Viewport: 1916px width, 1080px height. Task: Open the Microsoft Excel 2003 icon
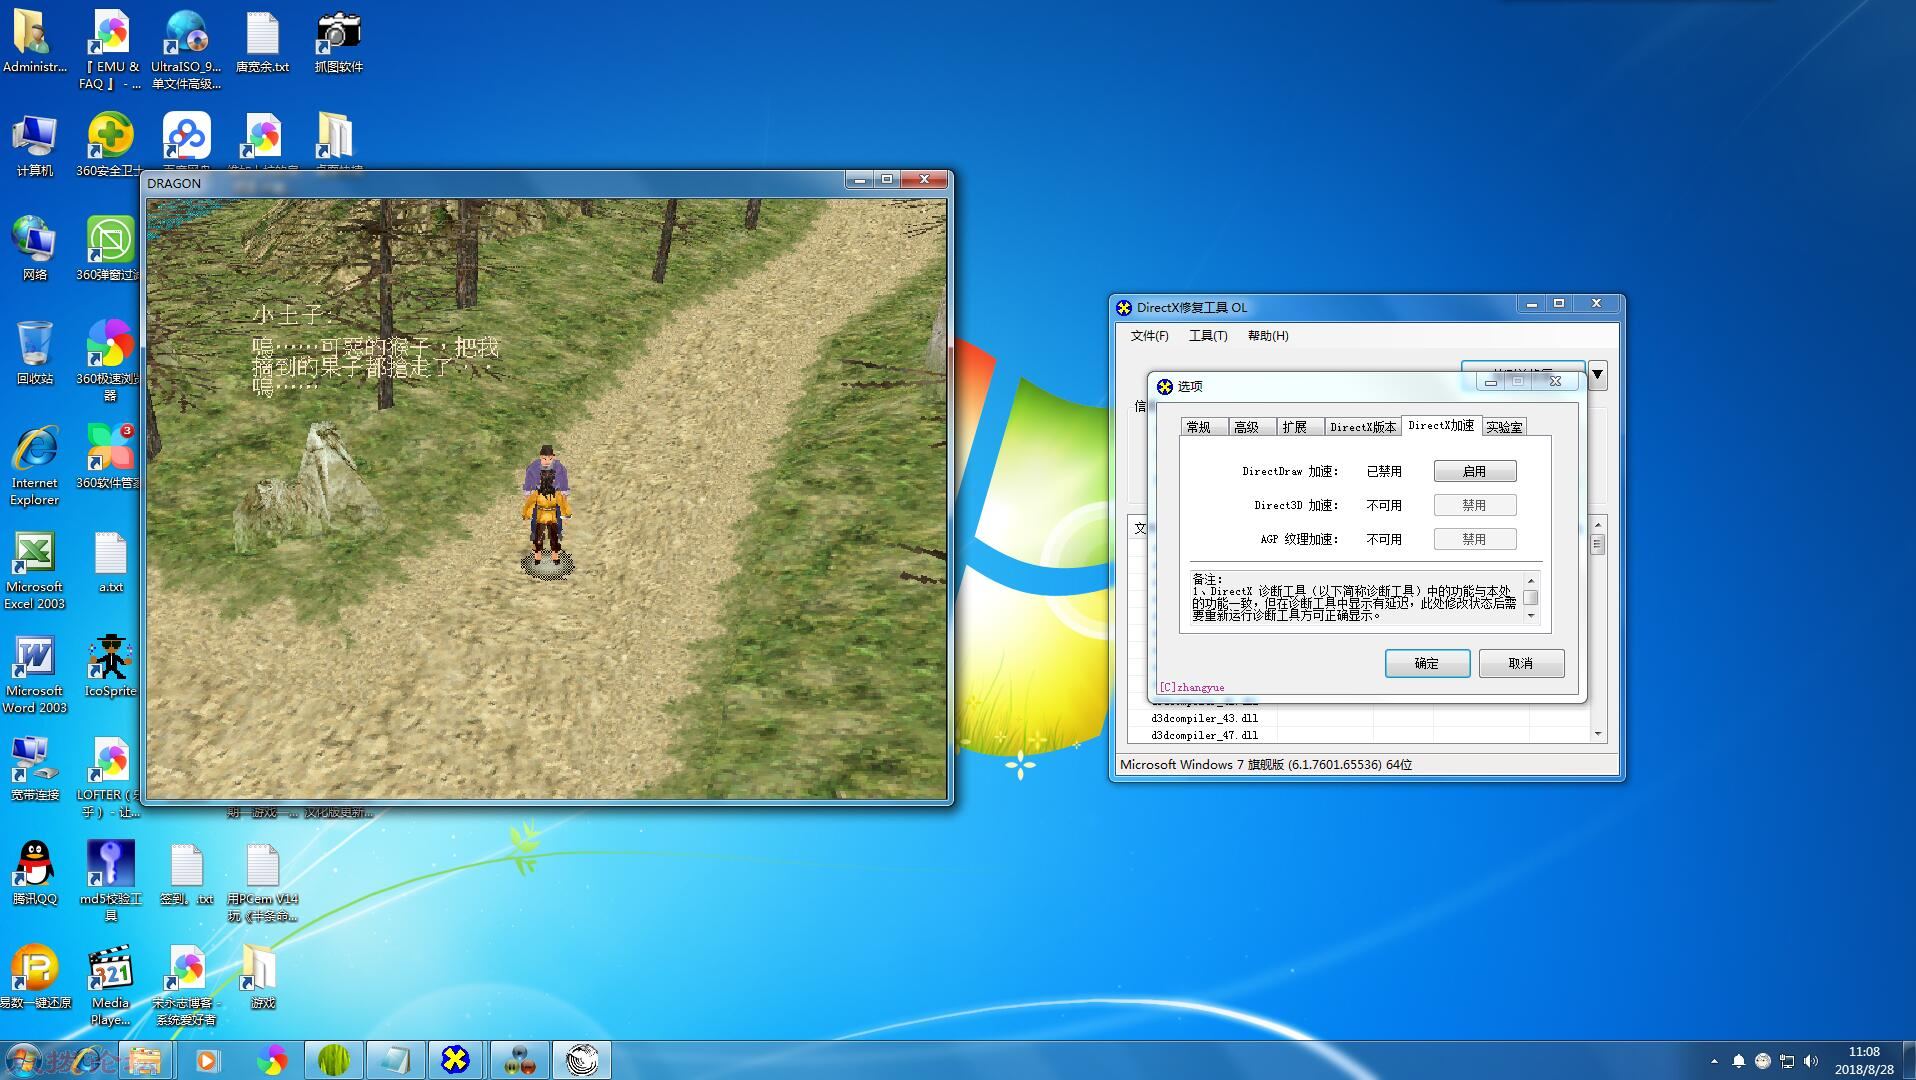tap(35, 569)
